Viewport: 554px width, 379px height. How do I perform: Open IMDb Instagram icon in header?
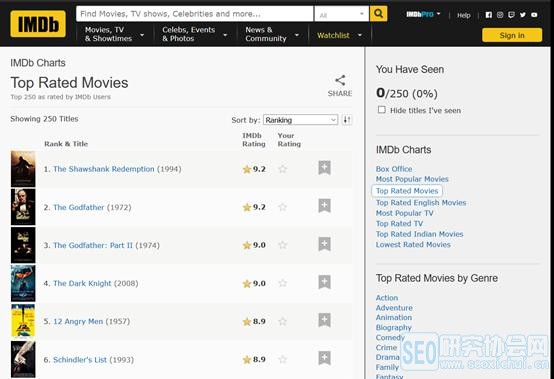click(x=500, y=15)
